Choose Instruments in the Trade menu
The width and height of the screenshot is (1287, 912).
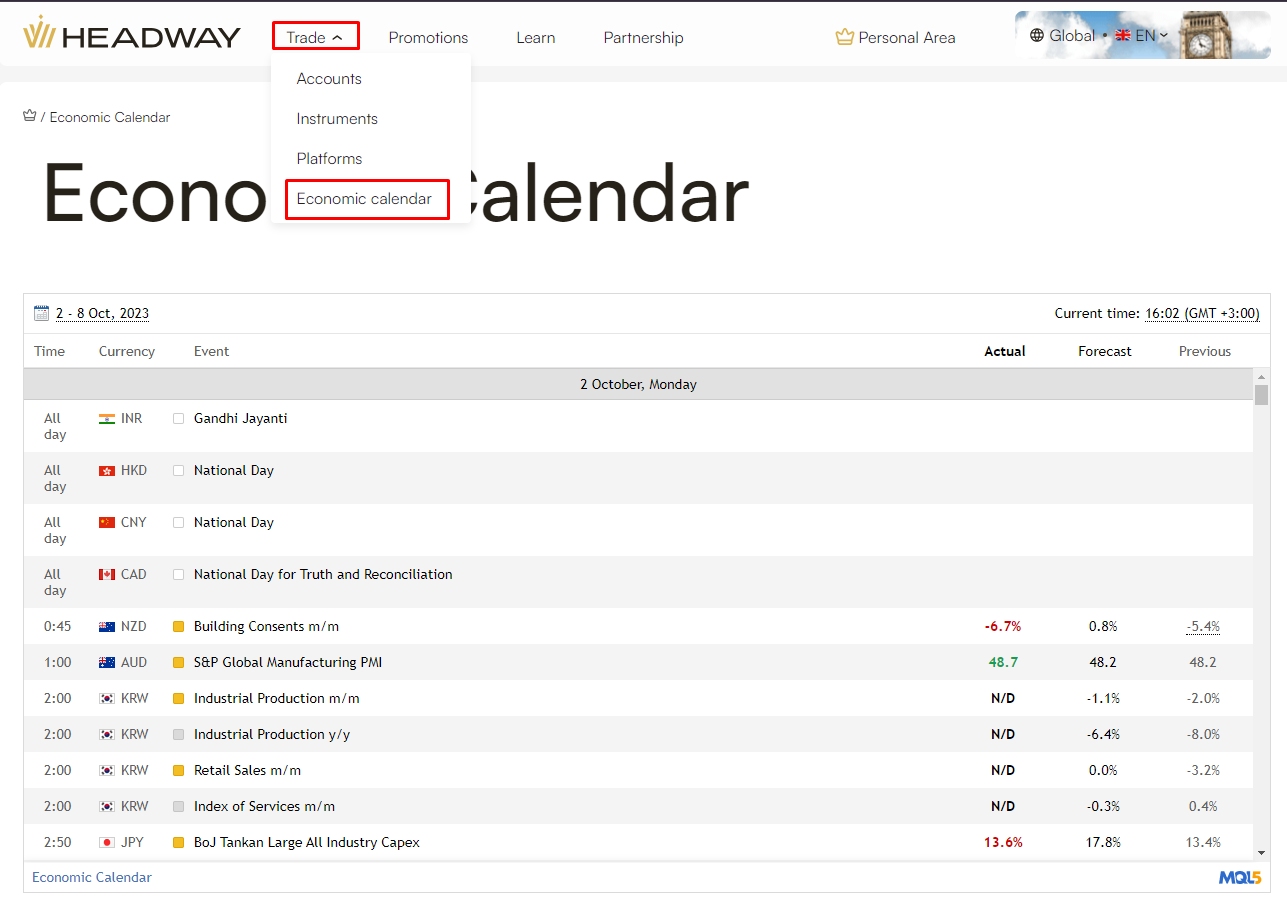click(337, 119)
